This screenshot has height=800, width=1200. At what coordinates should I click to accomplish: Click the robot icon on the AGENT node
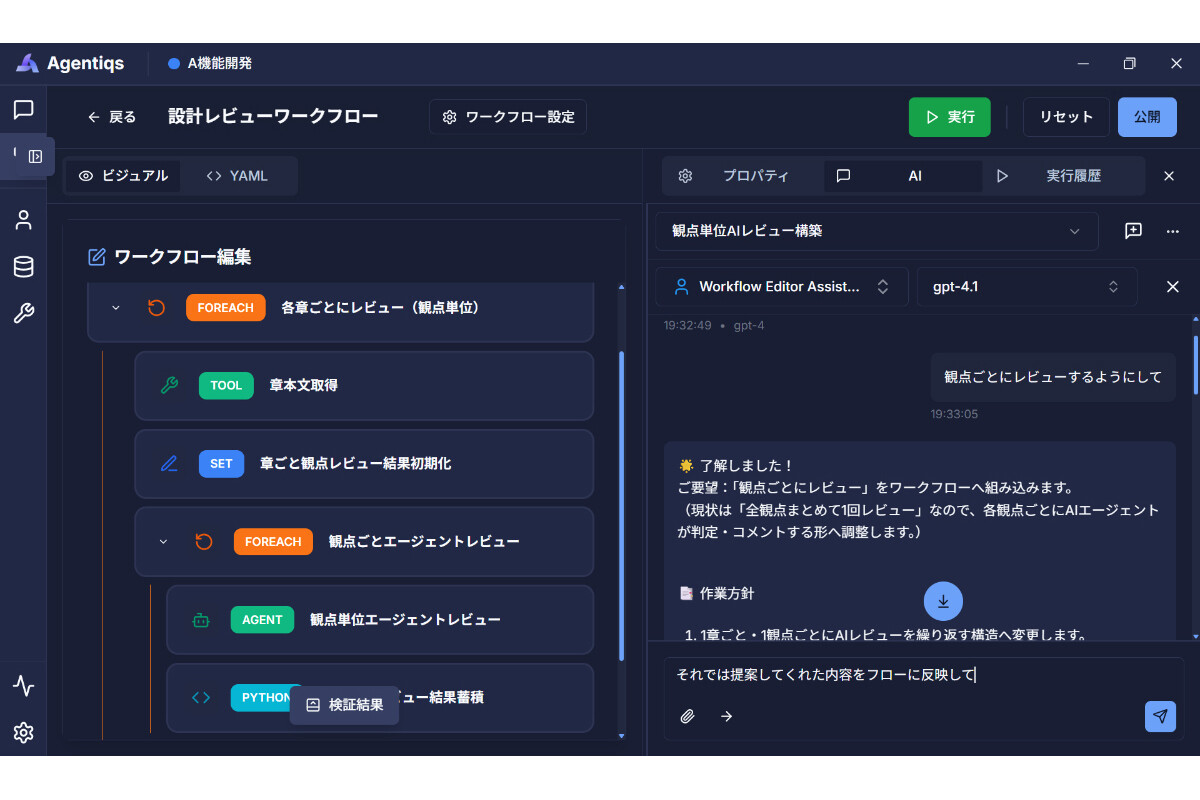(x=200, y=619)
